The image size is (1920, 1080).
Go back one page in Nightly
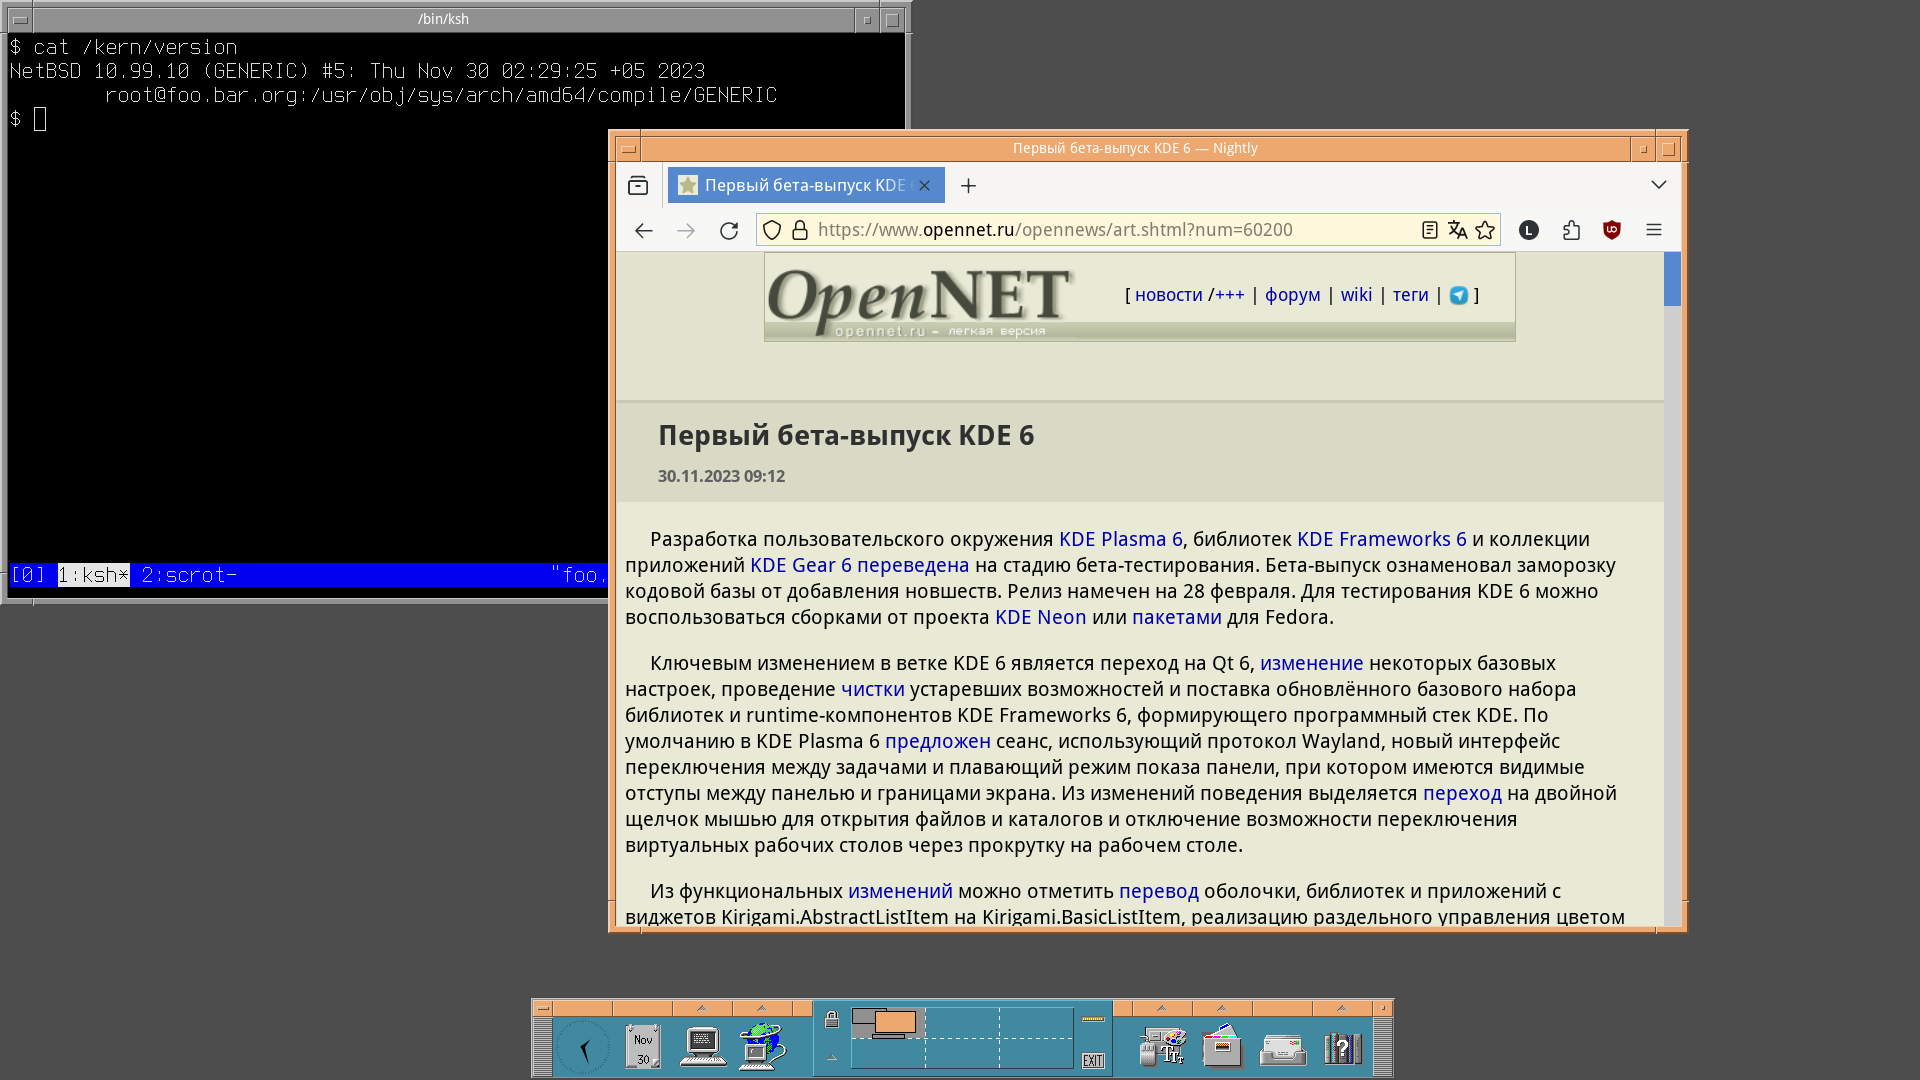coord(644,231)
